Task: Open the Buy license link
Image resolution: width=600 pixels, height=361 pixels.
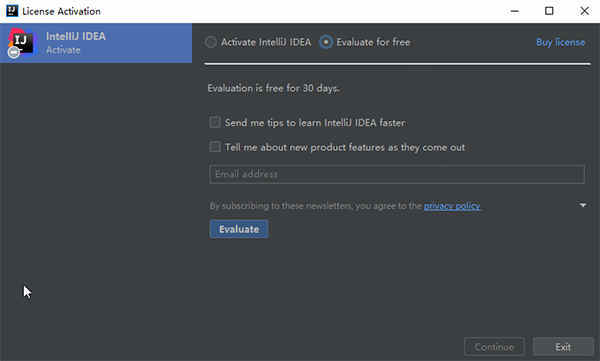Action: click(x=560, y=42)
